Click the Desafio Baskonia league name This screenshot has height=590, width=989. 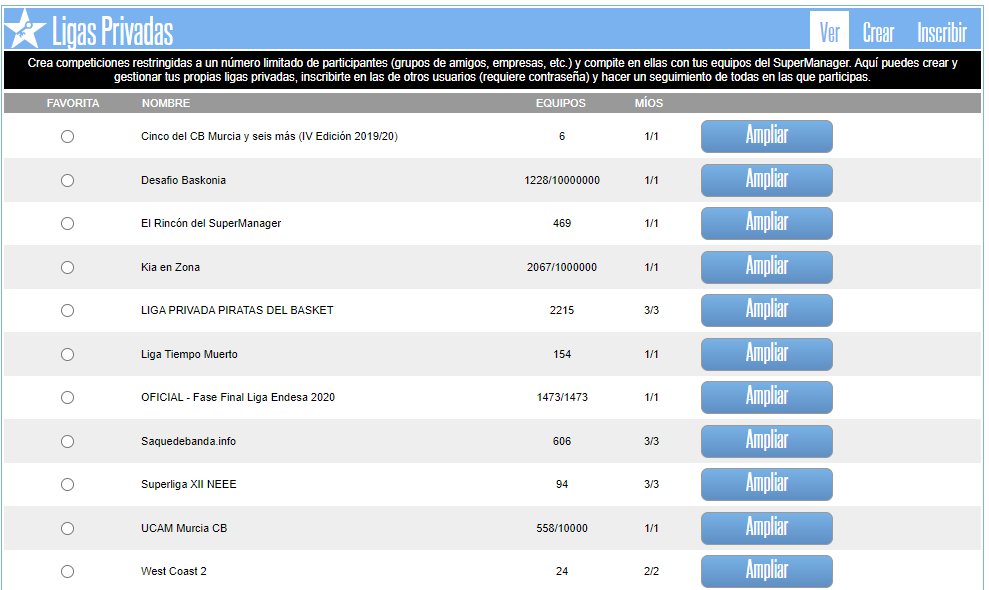coord(183,181)
